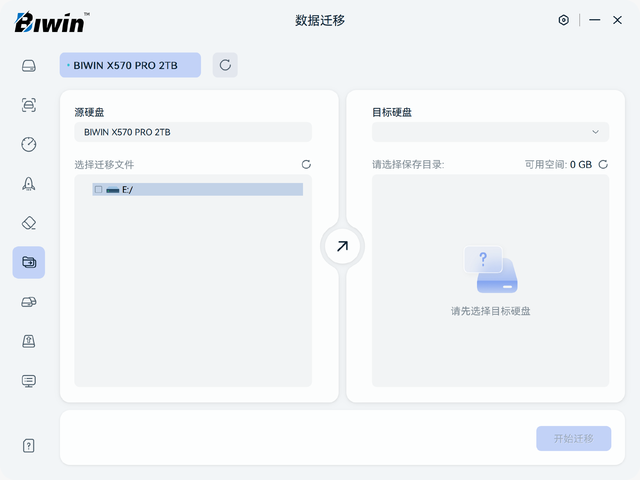Click the unknown target disk placeholder image
The height and width of the screenshot is (480, 640).
[491, 269]
